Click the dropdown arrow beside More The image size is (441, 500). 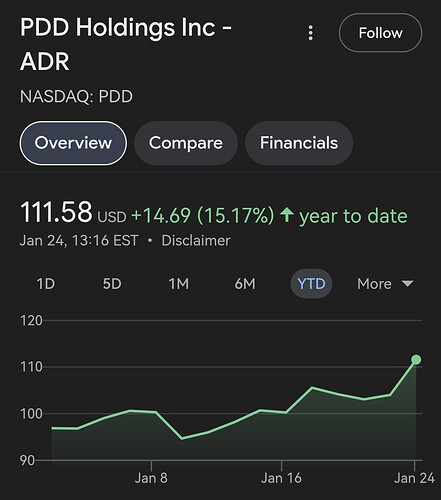coord(408,284)
